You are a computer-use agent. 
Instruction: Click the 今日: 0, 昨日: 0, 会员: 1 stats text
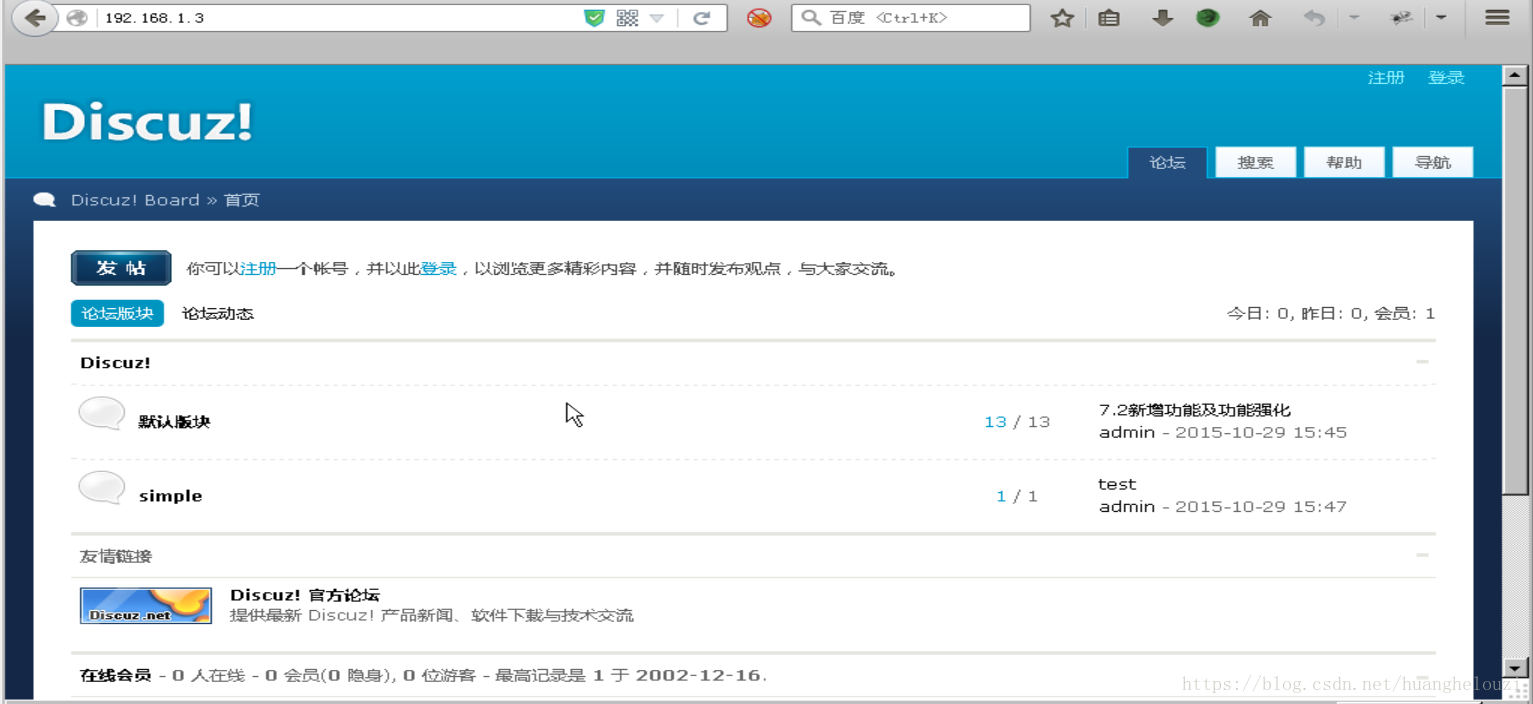point(1331,314)
